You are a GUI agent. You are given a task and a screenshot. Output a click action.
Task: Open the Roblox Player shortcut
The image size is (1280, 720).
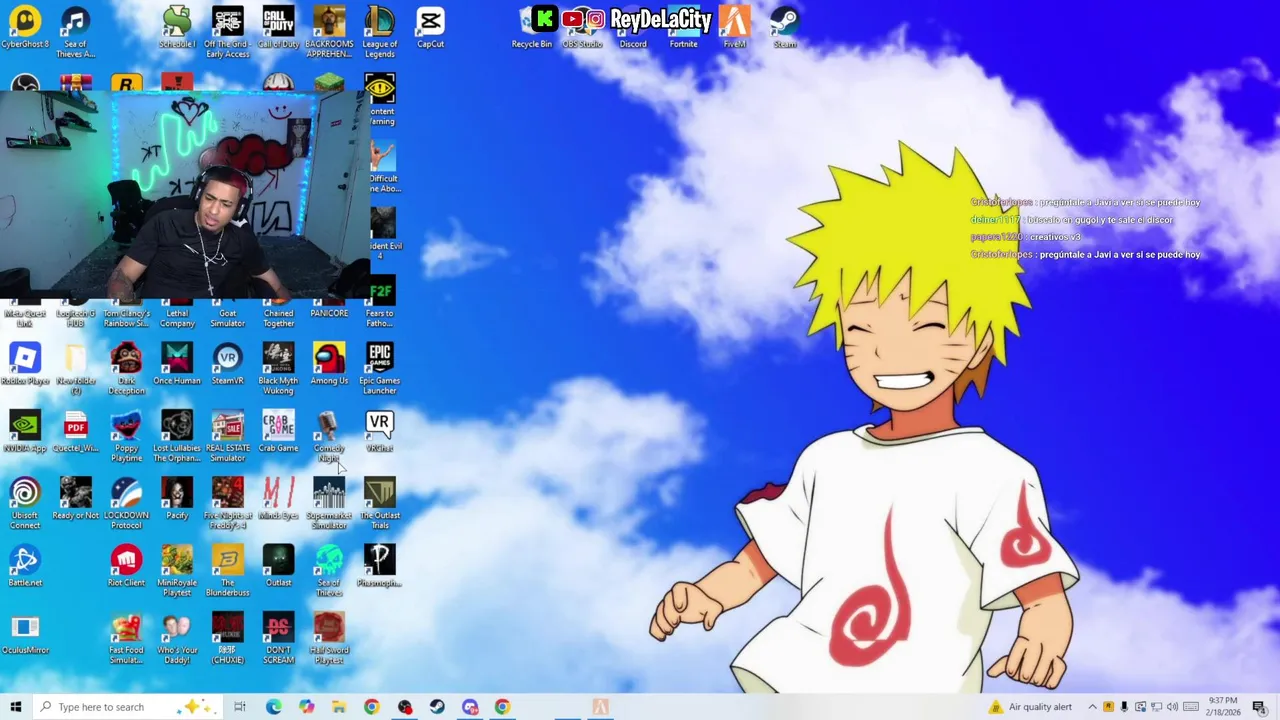click(25, 364)
